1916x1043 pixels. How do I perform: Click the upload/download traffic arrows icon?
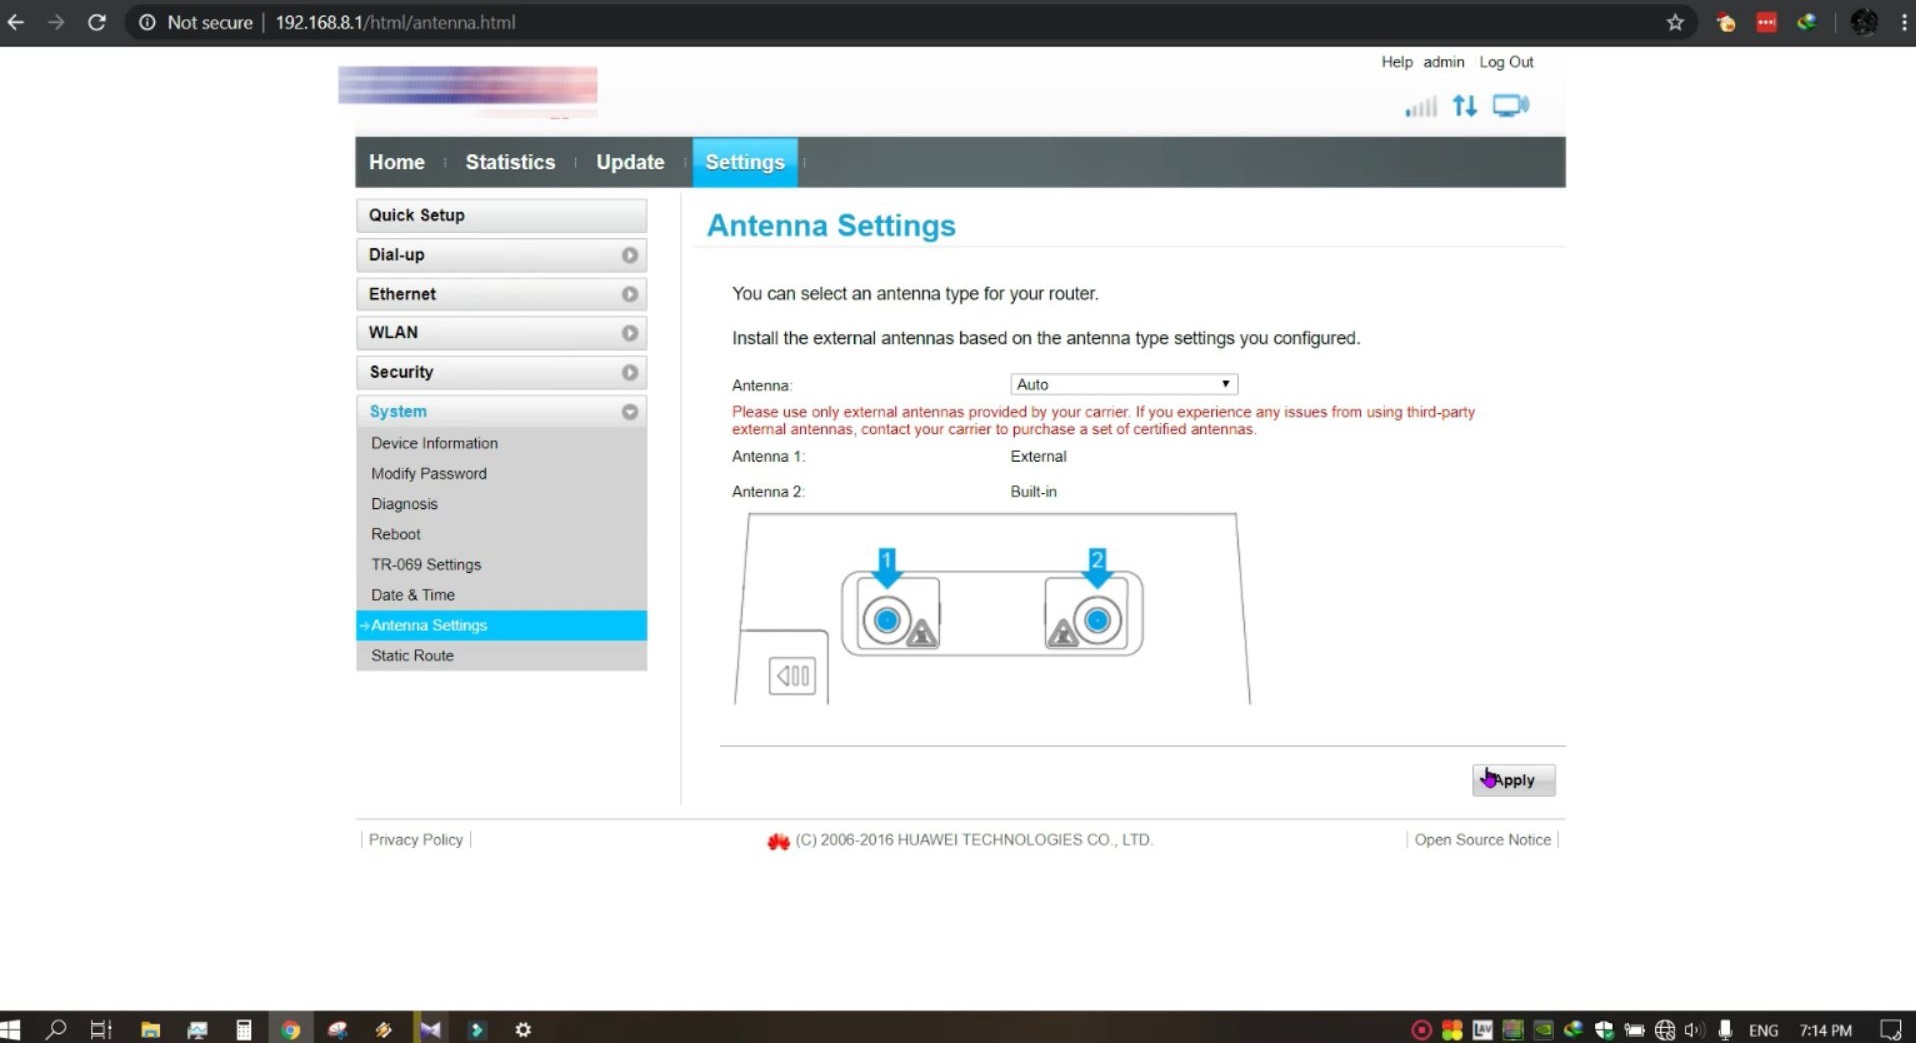(1465, 105)
